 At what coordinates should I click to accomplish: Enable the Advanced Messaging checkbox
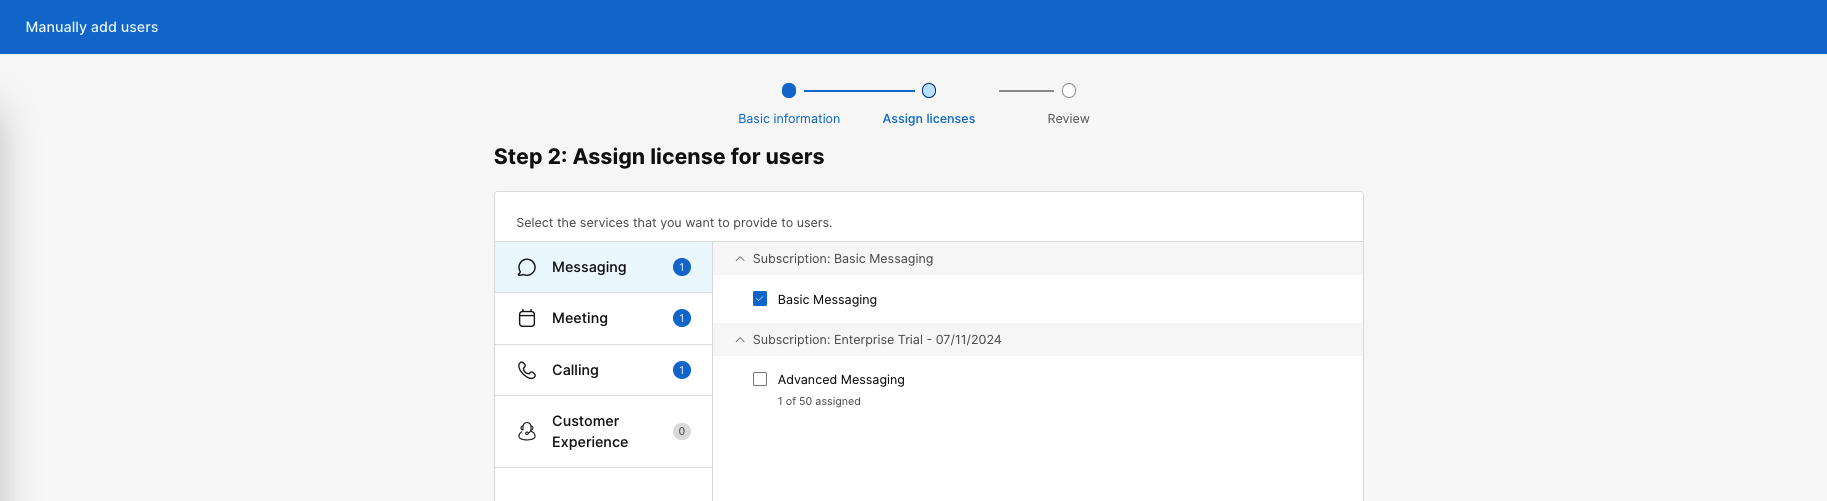point(760,379)
